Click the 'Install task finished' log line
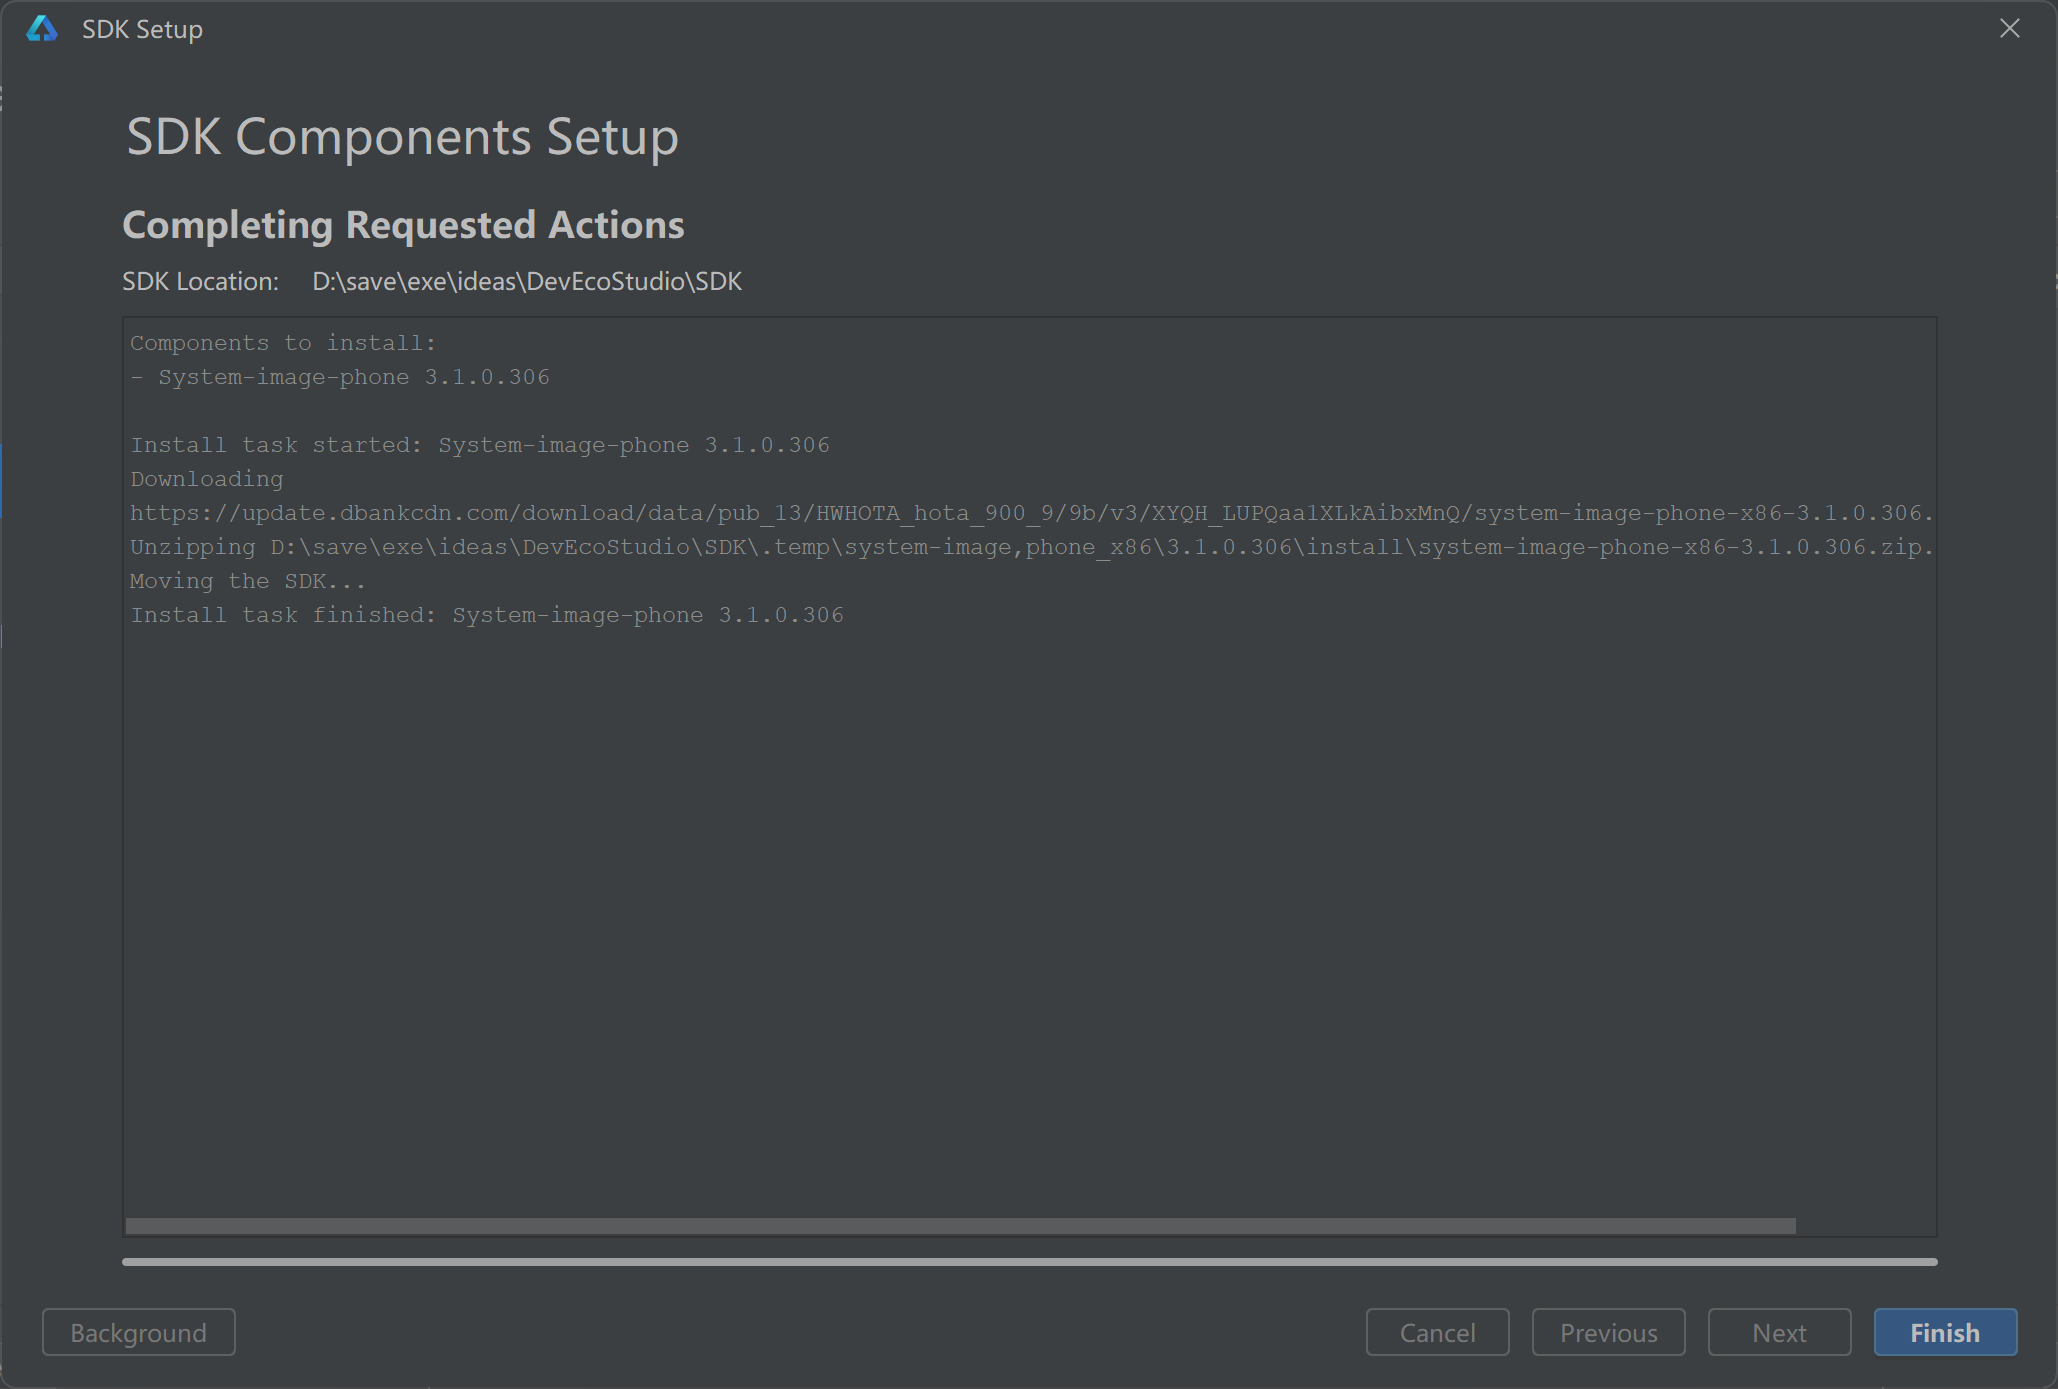The image size is (2058, 1389). point(487,615)
